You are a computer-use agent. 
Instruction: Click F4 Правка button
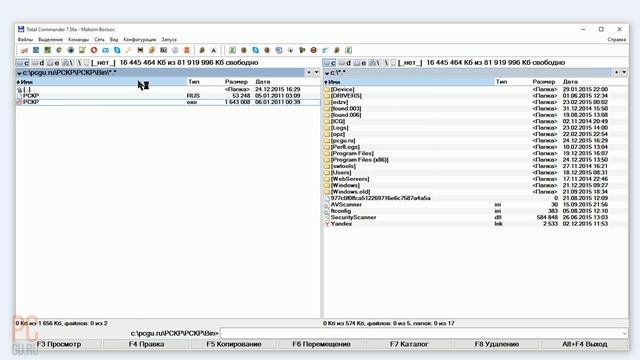point(147,344)
